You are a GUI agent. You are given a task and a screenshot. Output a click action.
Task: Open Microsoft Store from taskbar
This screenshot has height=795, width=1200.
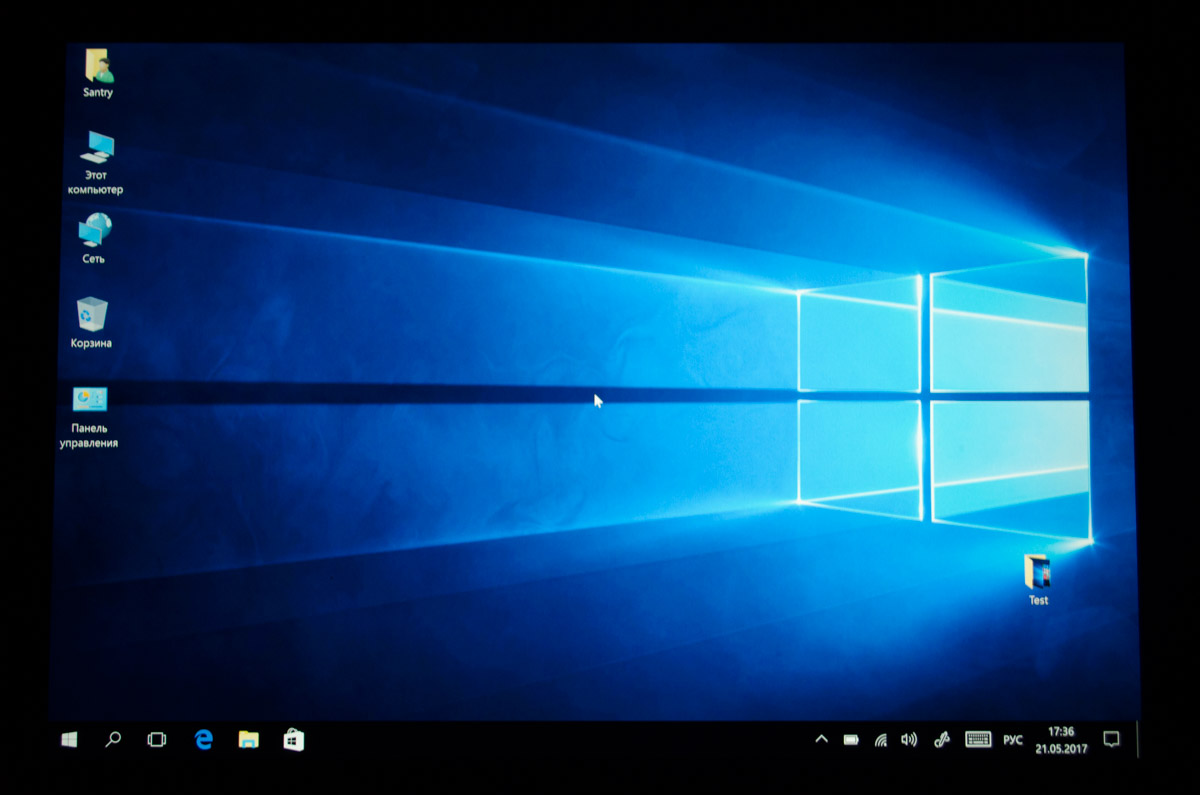click(x=293, y=740)
